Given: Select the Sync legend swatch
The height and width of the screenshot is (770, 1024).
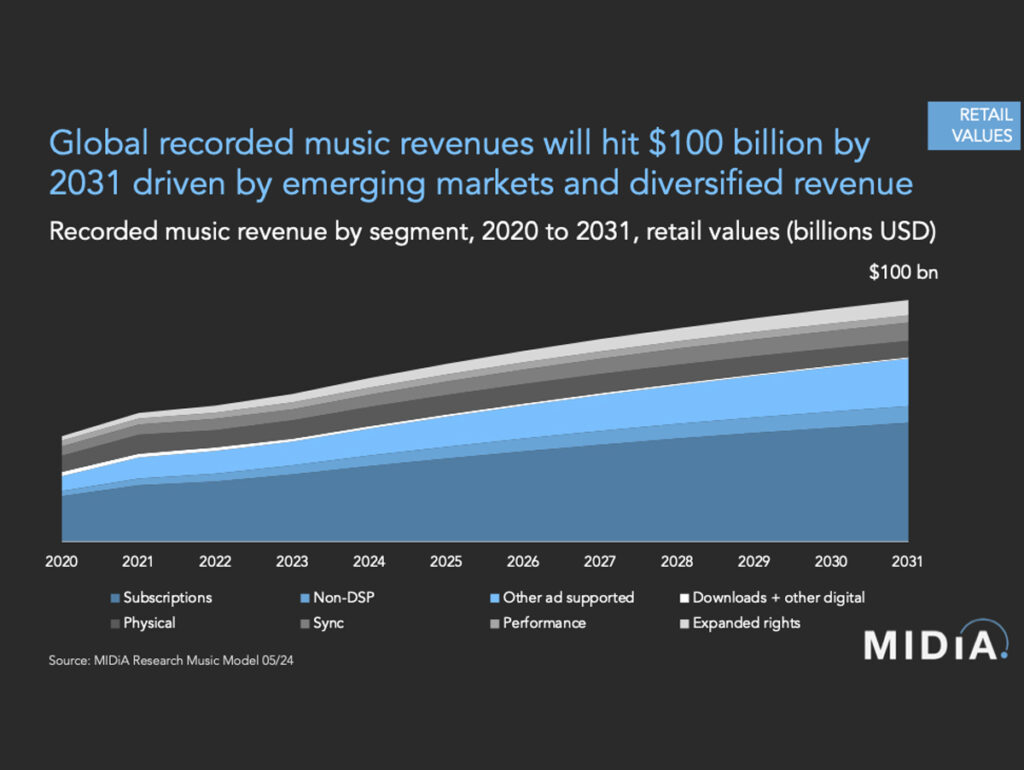Looking at the screenshot, I should 305,624.
